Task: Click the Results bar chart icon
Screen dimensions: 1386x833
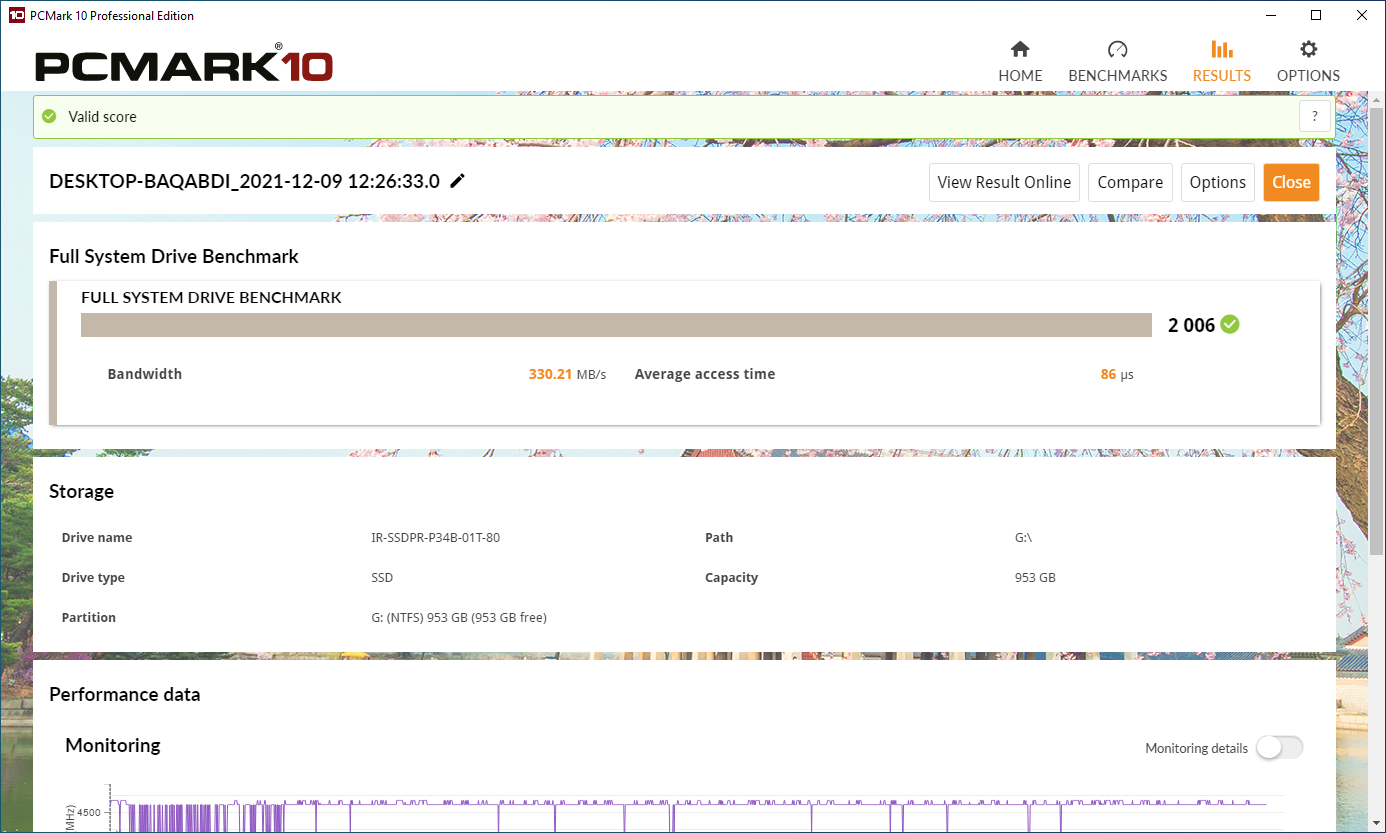Action: [1222, 49]
